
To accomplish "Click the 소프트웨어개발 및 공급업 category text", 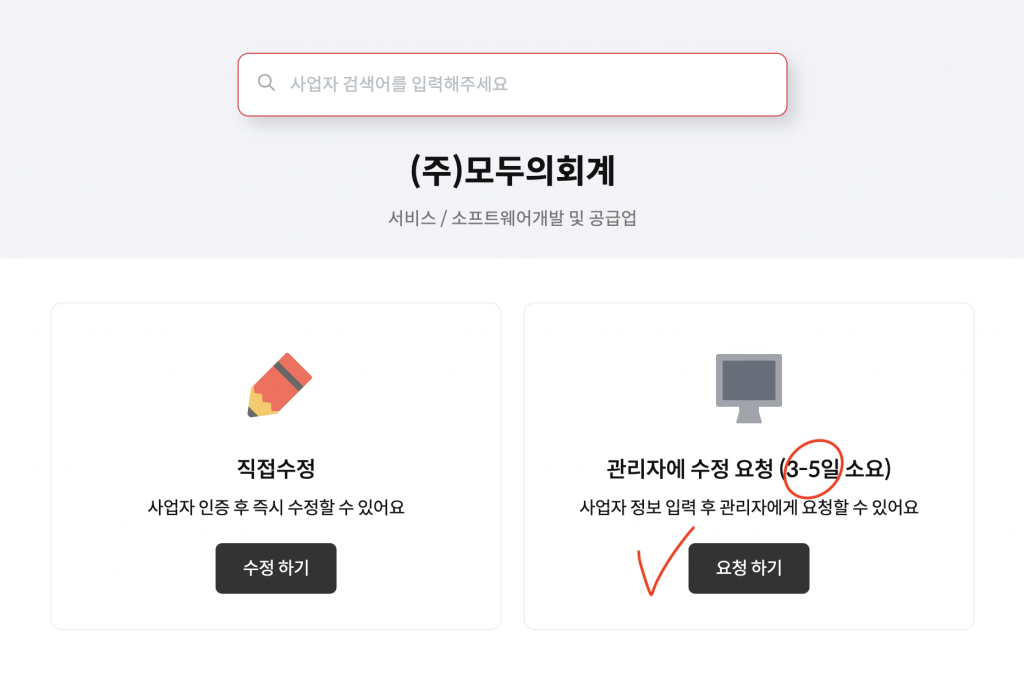I will tap(543, 218).
